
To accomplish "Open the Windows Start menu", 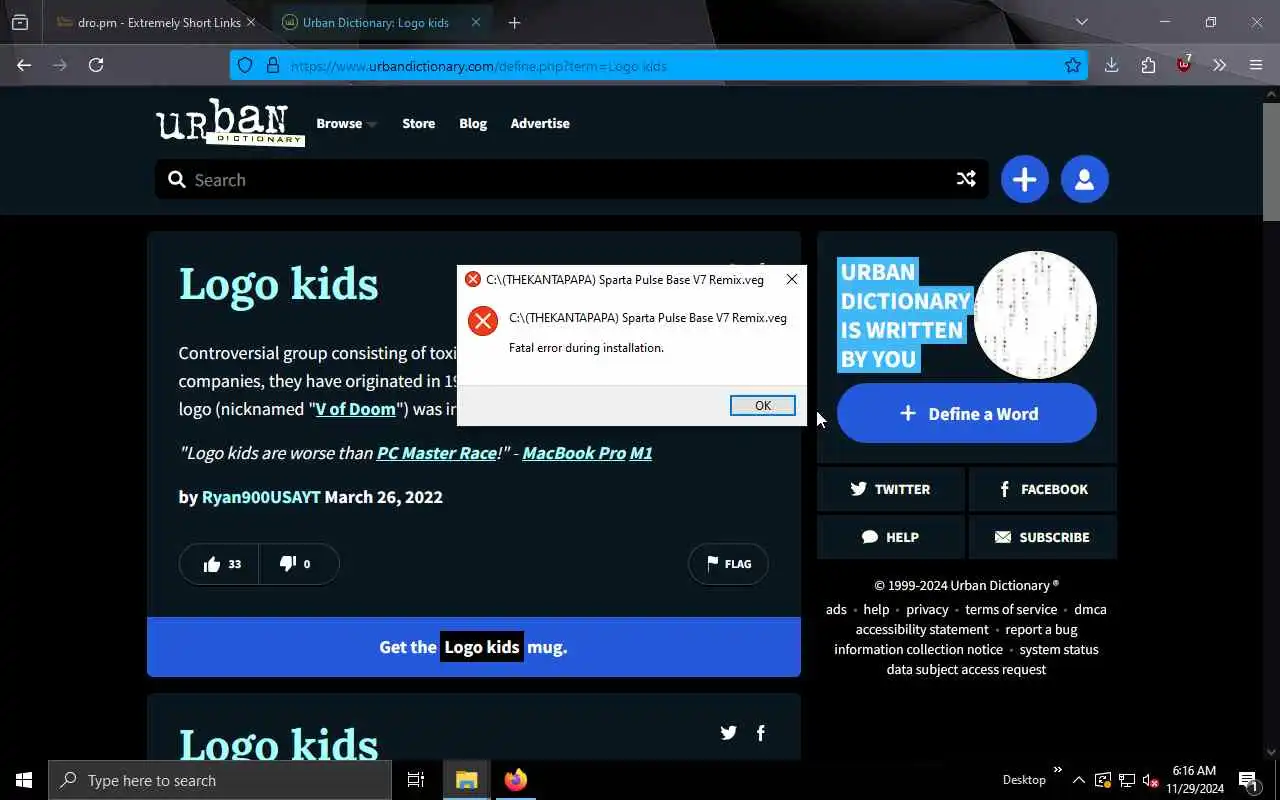I will (24, 780).
